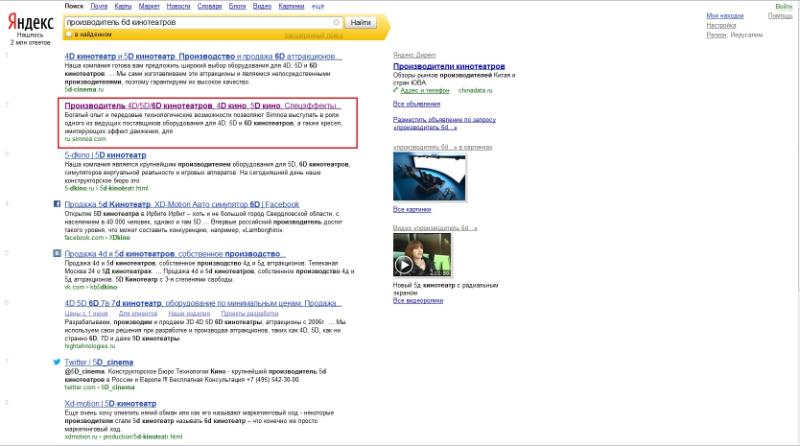This screenshot has width=800, height=446.
Task: Open the 'Все картинки' link
Action: click(x=412, y=210)
